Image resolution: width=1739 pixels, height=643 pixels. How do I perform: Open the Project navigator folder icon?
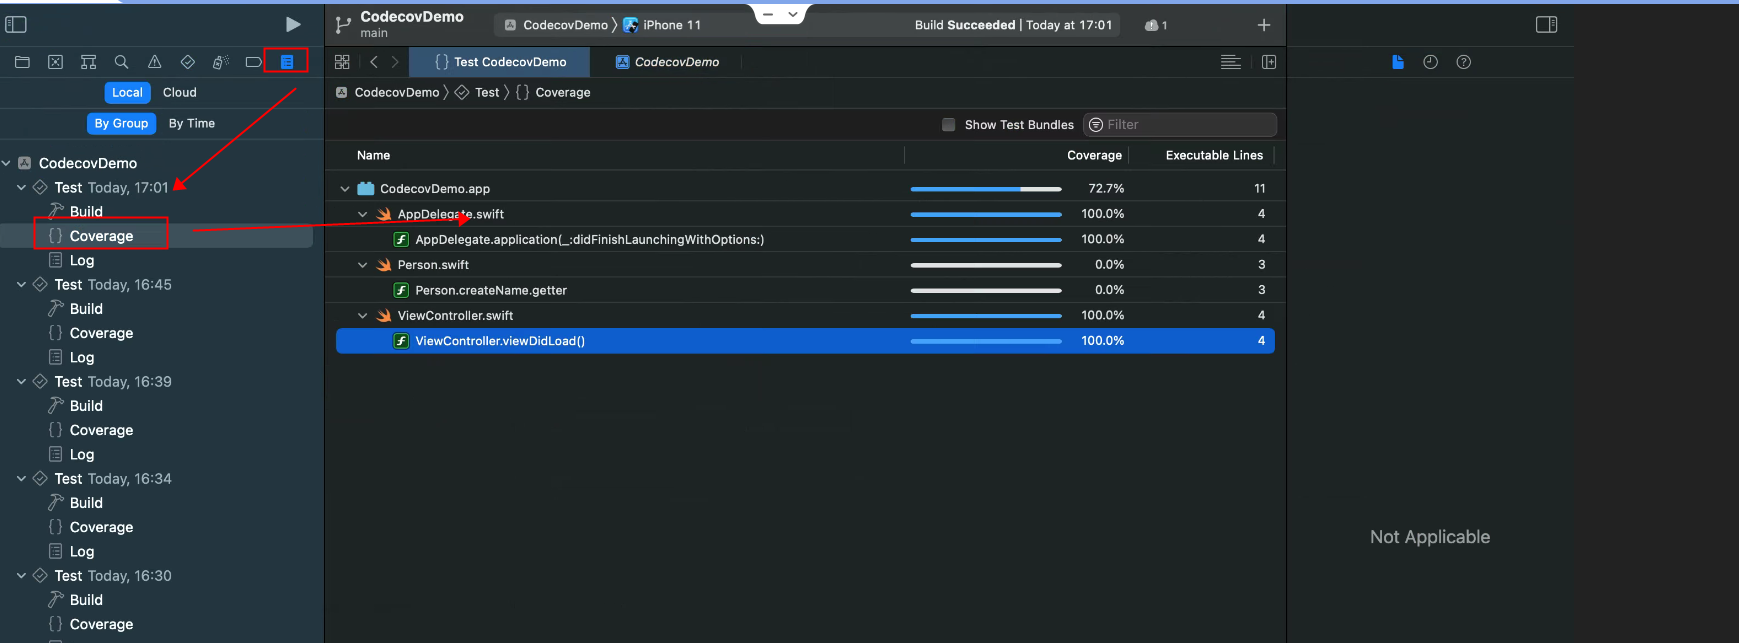click(x=22, y=62)
